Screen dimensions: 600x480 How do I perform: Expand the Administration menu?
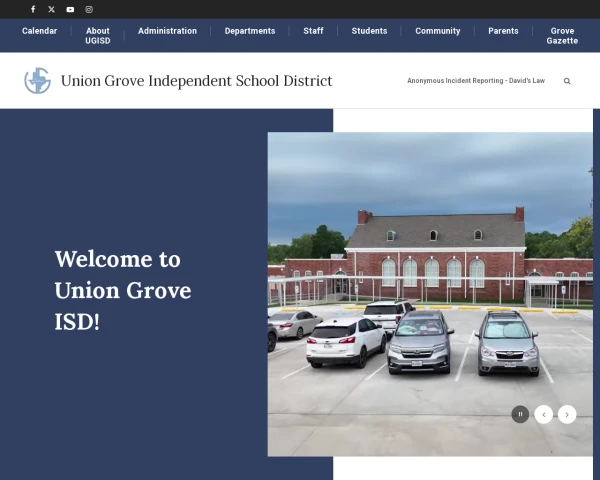(x=167, y=31)
